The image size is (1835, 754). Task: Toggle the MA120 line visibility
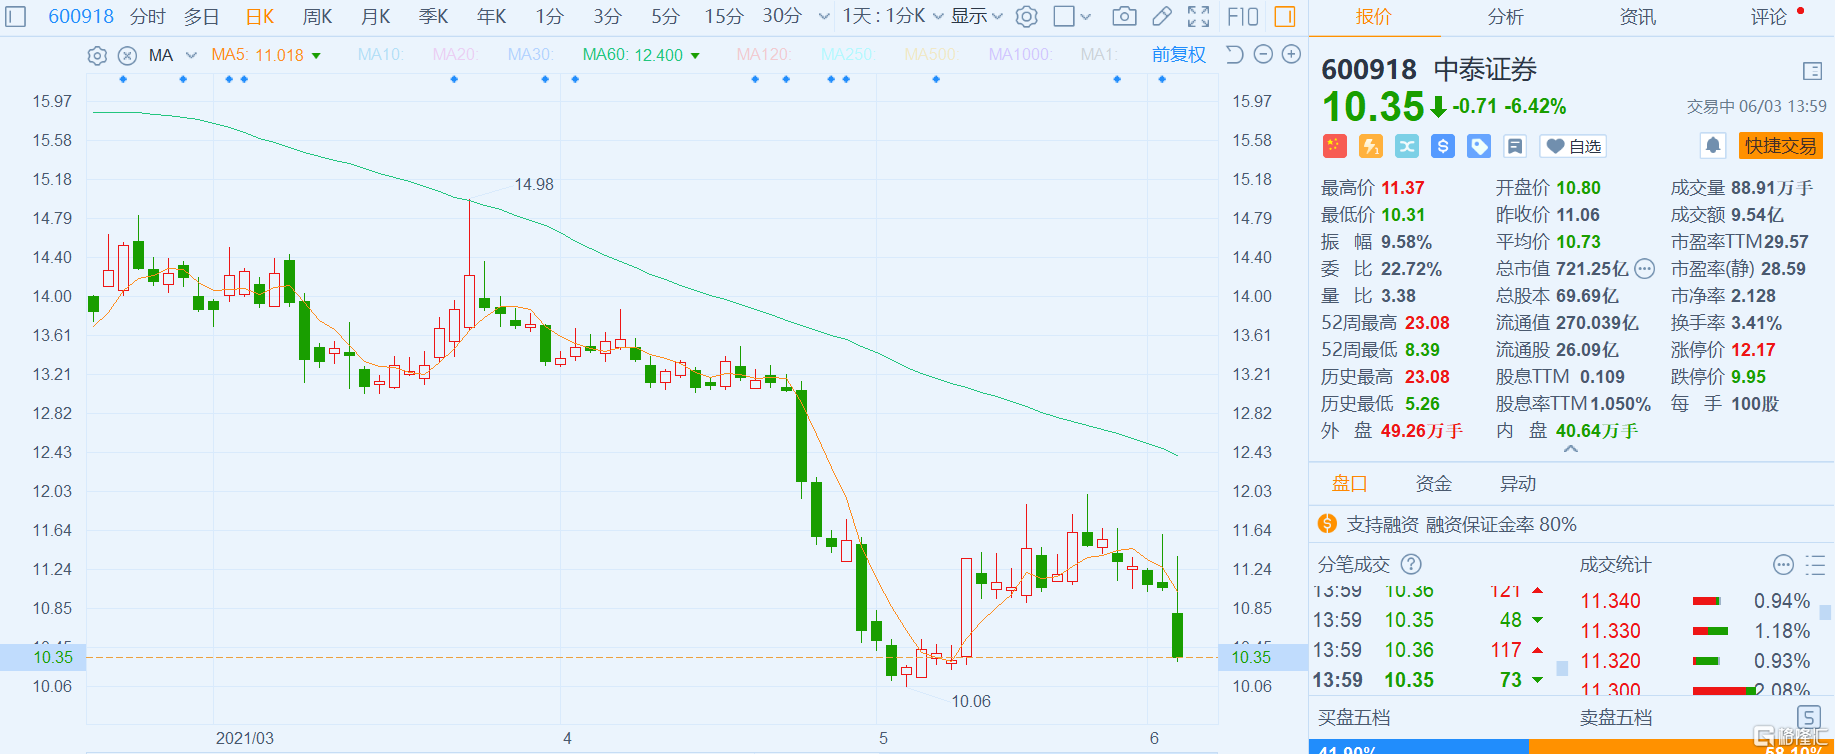pyautogui.click(x=764, y=55)
